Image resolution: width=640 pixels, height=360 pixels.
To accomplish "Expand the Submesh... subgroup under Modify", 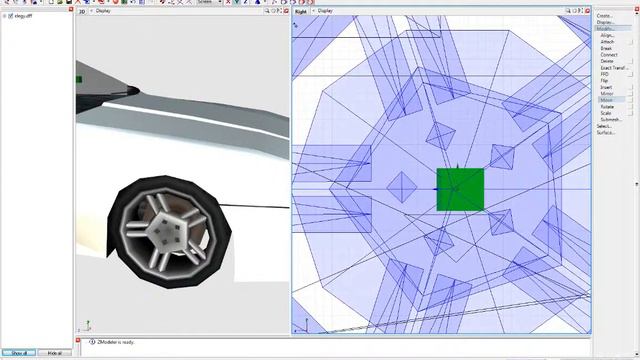I will 611,120.
